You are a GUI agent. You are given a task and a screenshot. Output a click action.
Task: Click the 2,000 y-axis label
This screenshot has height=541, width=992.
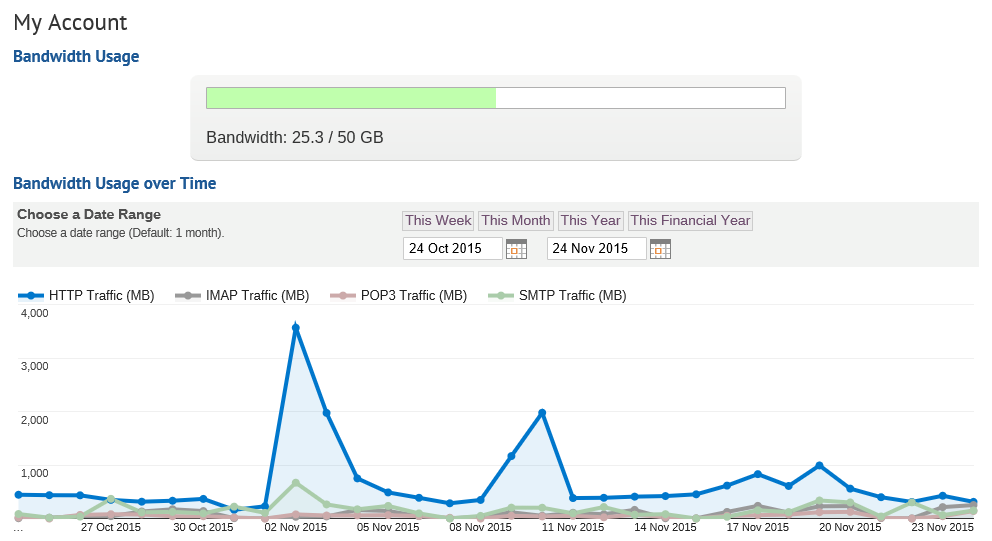tap(34, 420)
